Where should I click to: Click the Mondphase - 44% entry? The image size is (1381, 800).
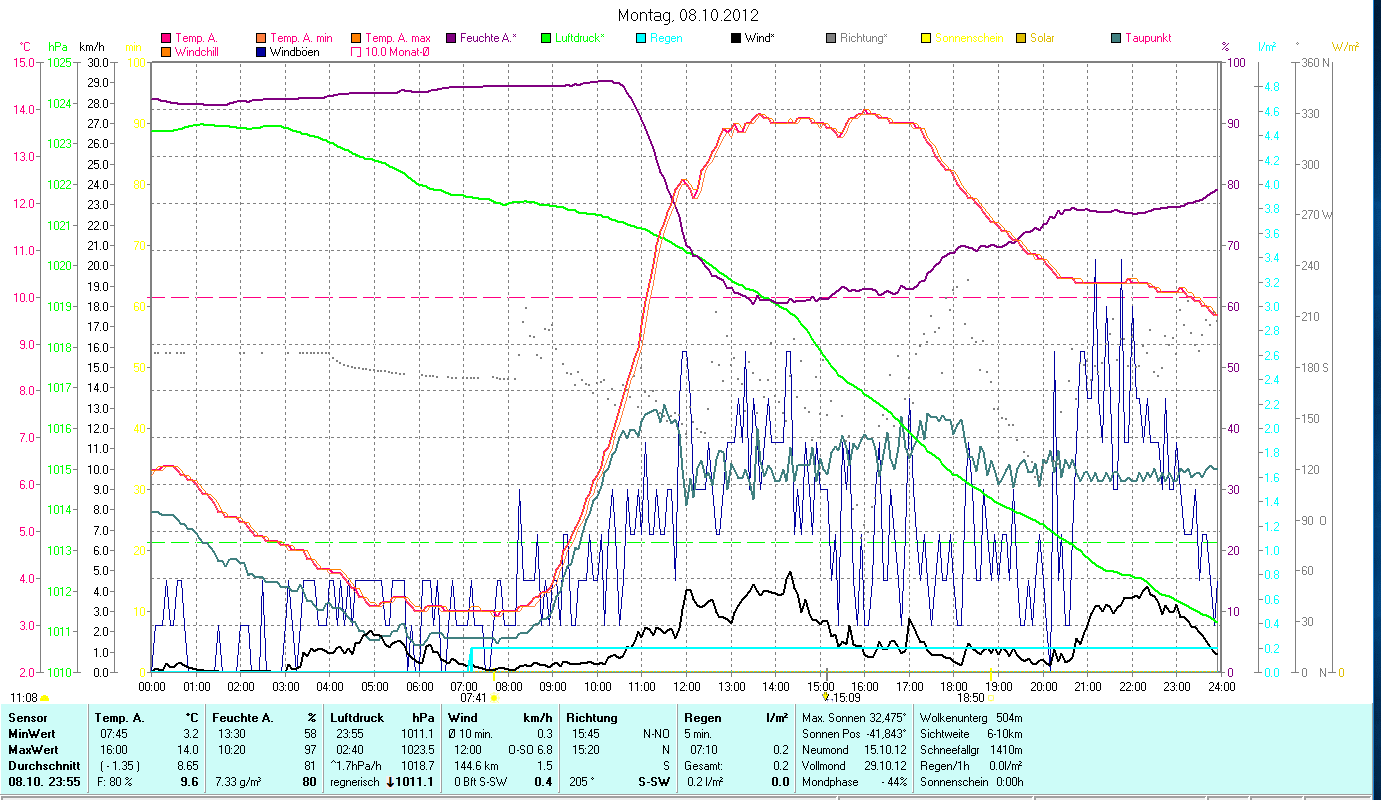[854, 782]
